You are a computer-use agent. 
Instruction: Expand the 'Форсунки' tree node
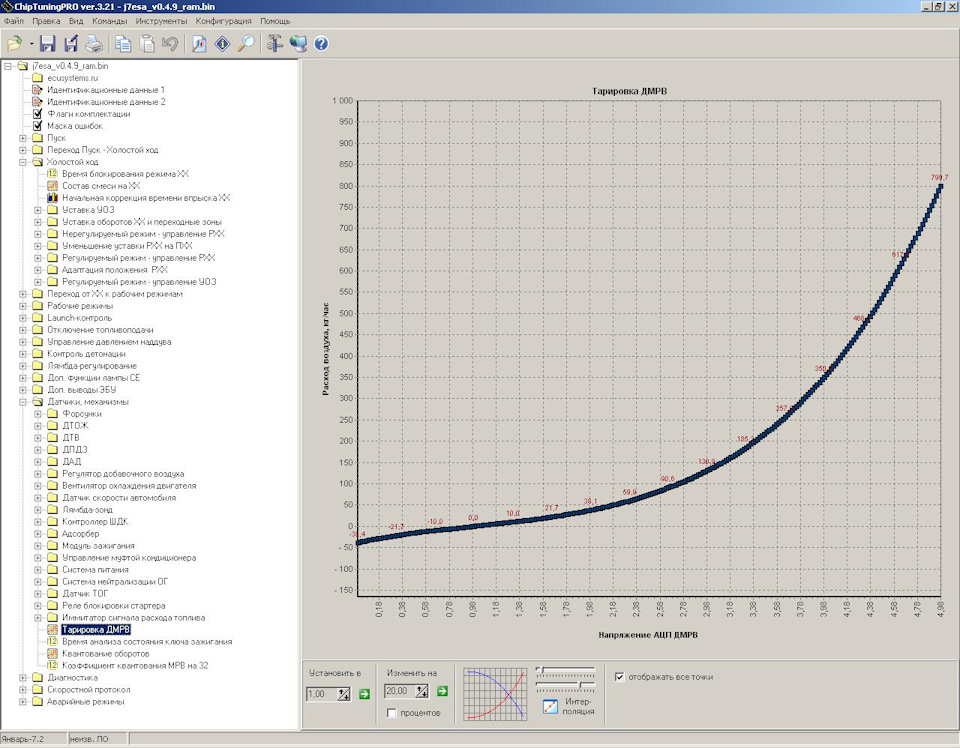38,414
